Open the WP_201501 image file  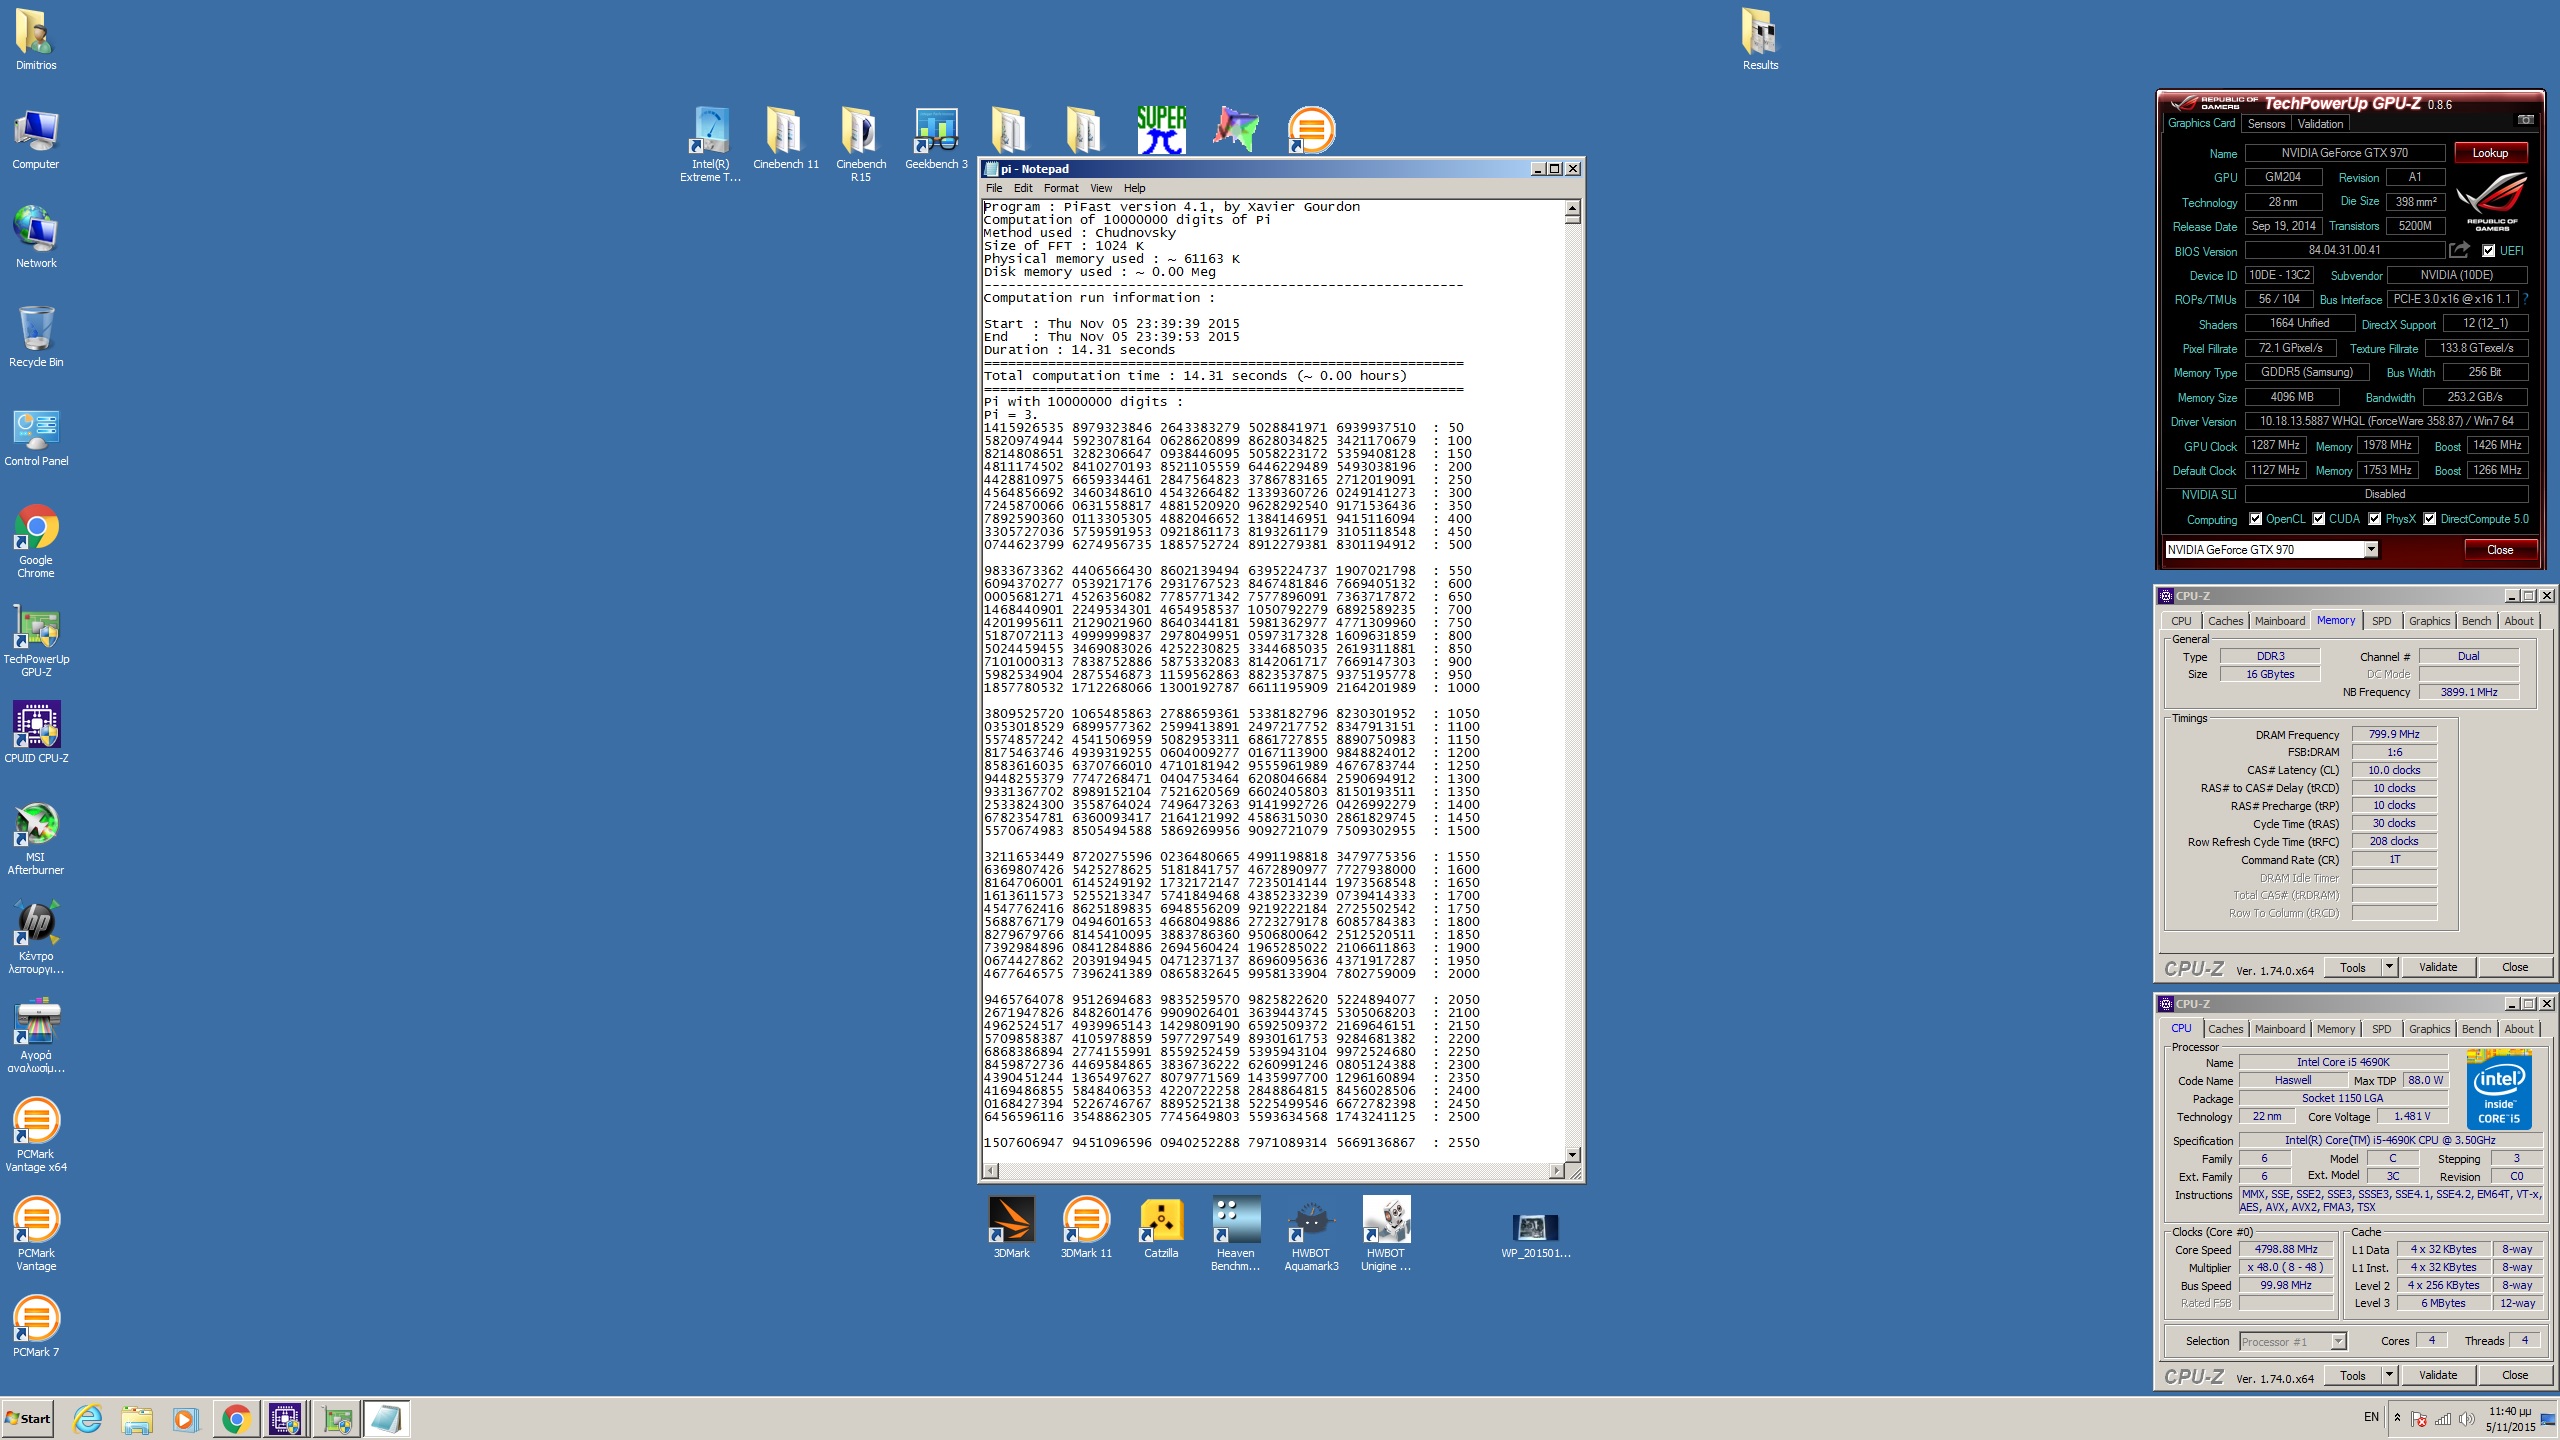(x=1535, y=1236)
